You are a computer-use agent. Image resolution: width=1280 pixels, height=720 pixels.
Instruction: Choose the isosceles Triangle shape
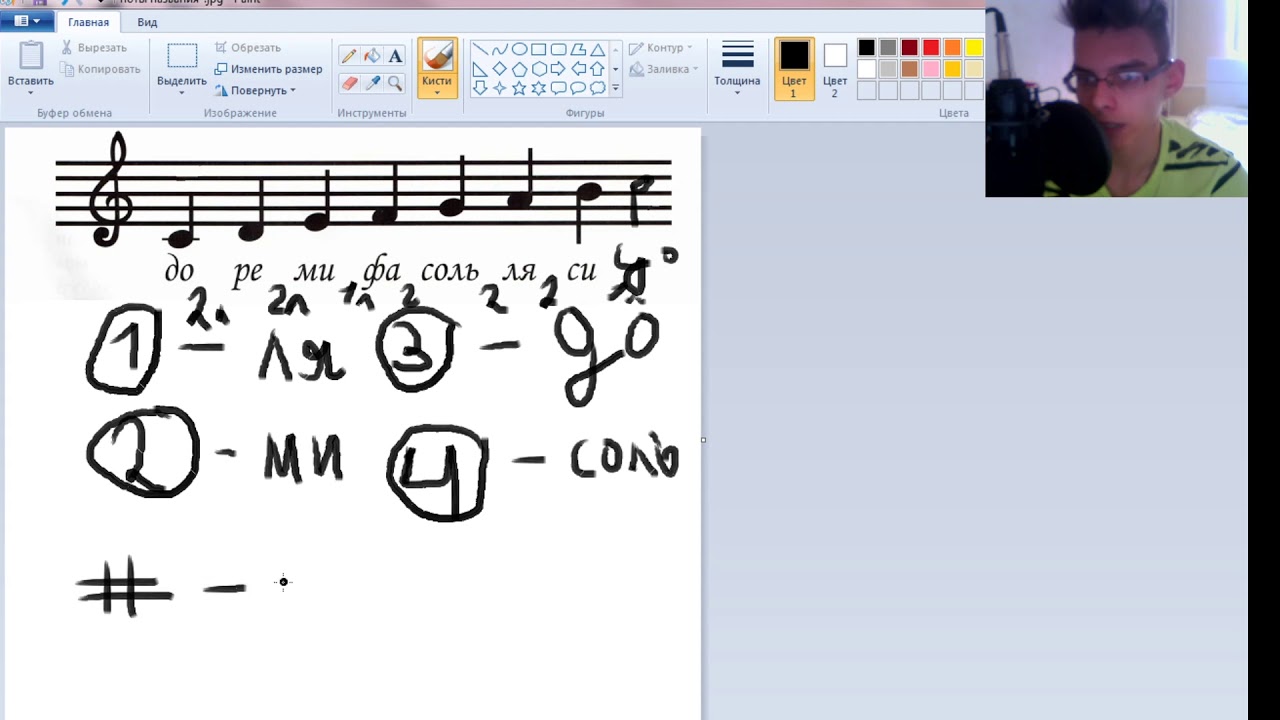597,49
